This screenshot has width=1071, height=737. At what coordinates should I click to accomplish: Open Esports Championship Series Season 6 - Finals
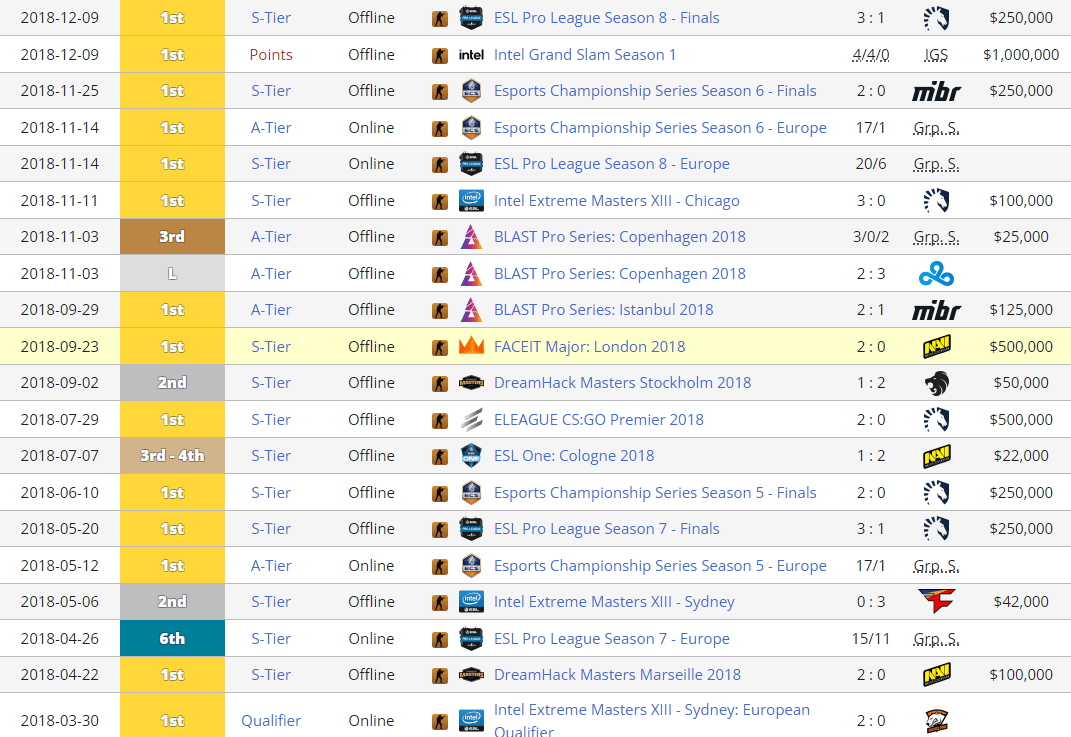[655, 91]
